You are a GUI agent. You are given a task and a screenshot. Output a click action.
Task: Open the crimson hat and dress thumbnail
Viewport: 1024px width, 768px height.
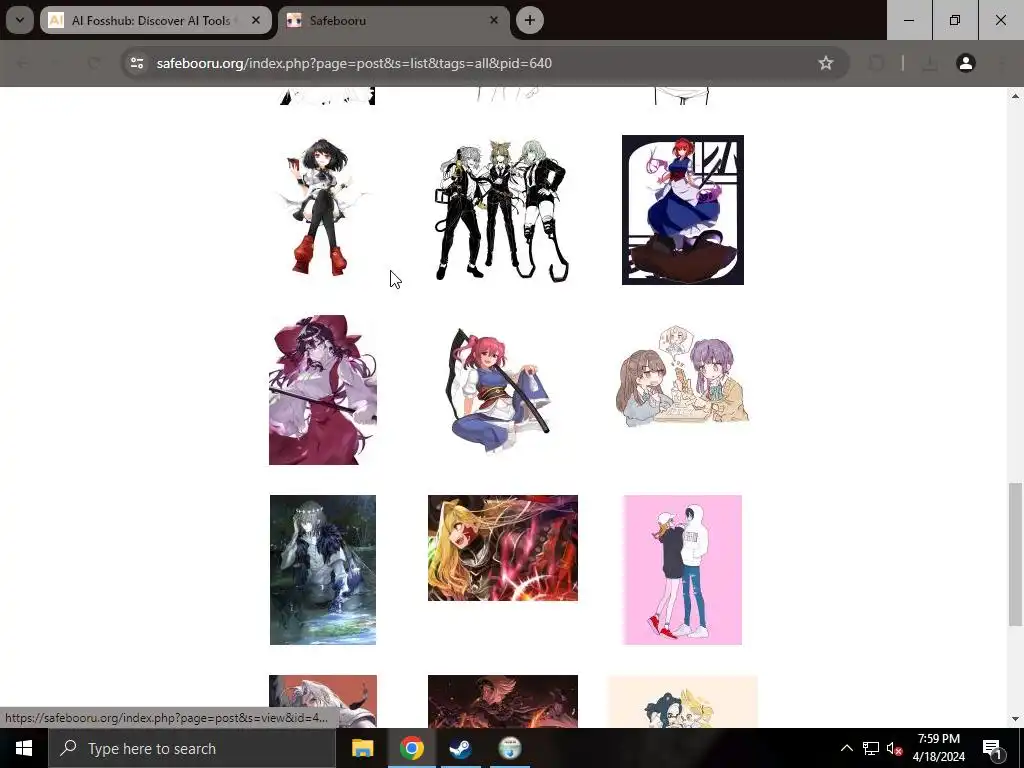323,390
